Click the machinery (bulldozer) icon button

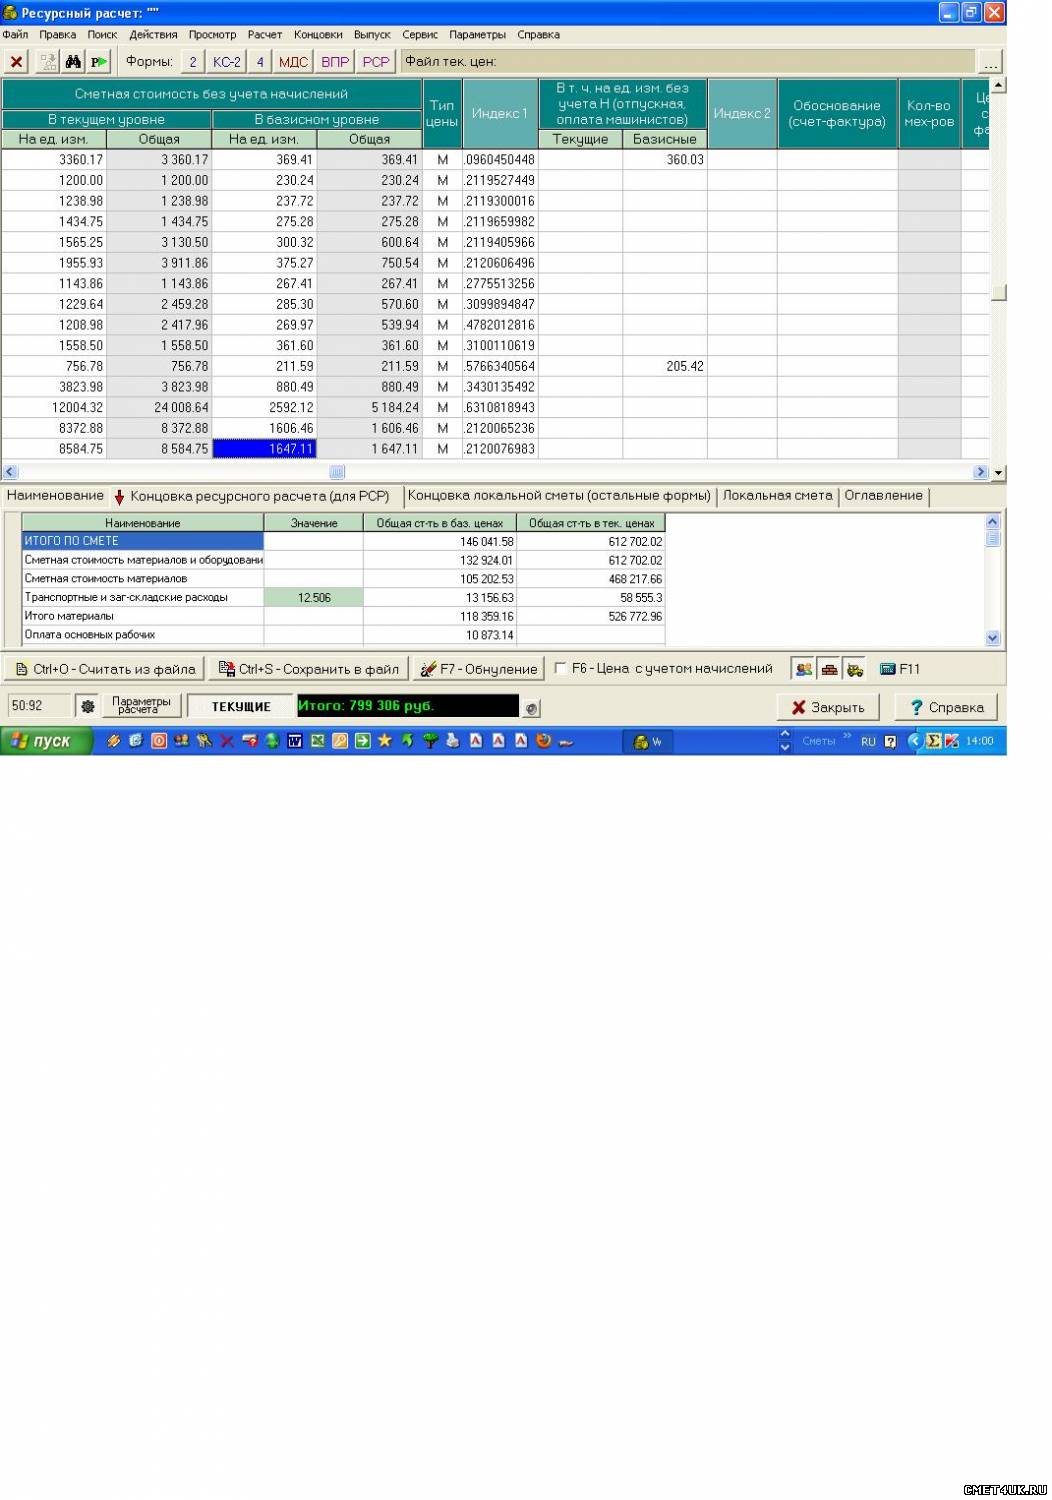(854, 669)
